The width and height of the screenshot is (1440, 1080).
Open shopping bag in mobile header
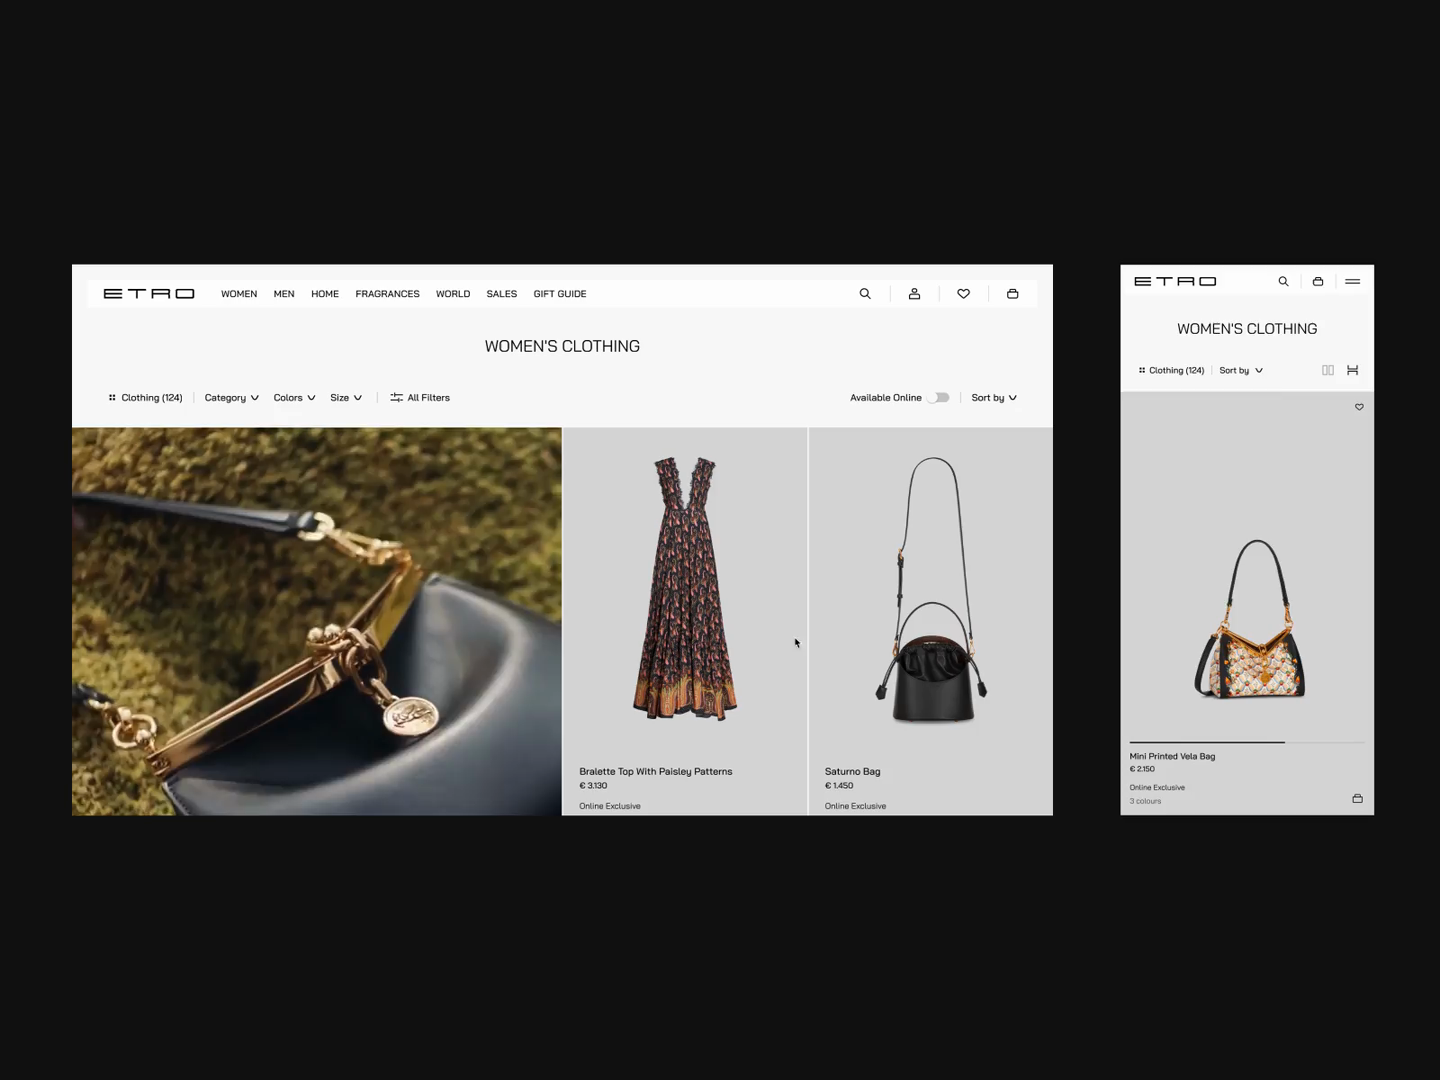point(1318,282)
